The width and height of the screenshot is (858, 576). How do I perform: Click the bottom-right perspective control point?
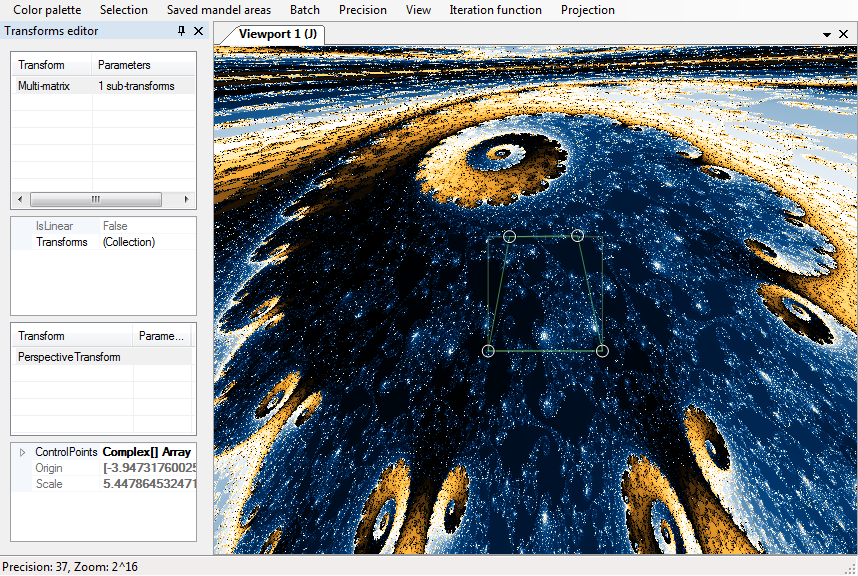[602, 350]
